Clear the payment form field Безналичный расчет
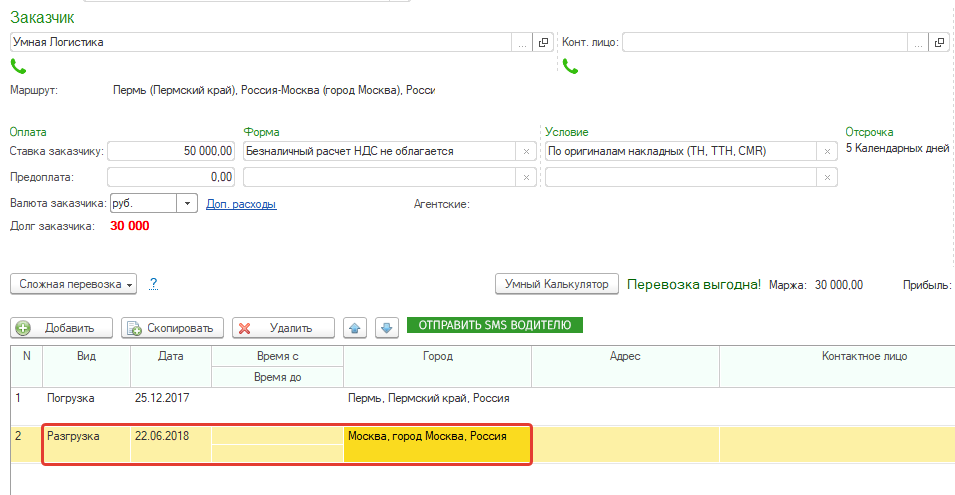955x495 pixels. pos(526,152)
